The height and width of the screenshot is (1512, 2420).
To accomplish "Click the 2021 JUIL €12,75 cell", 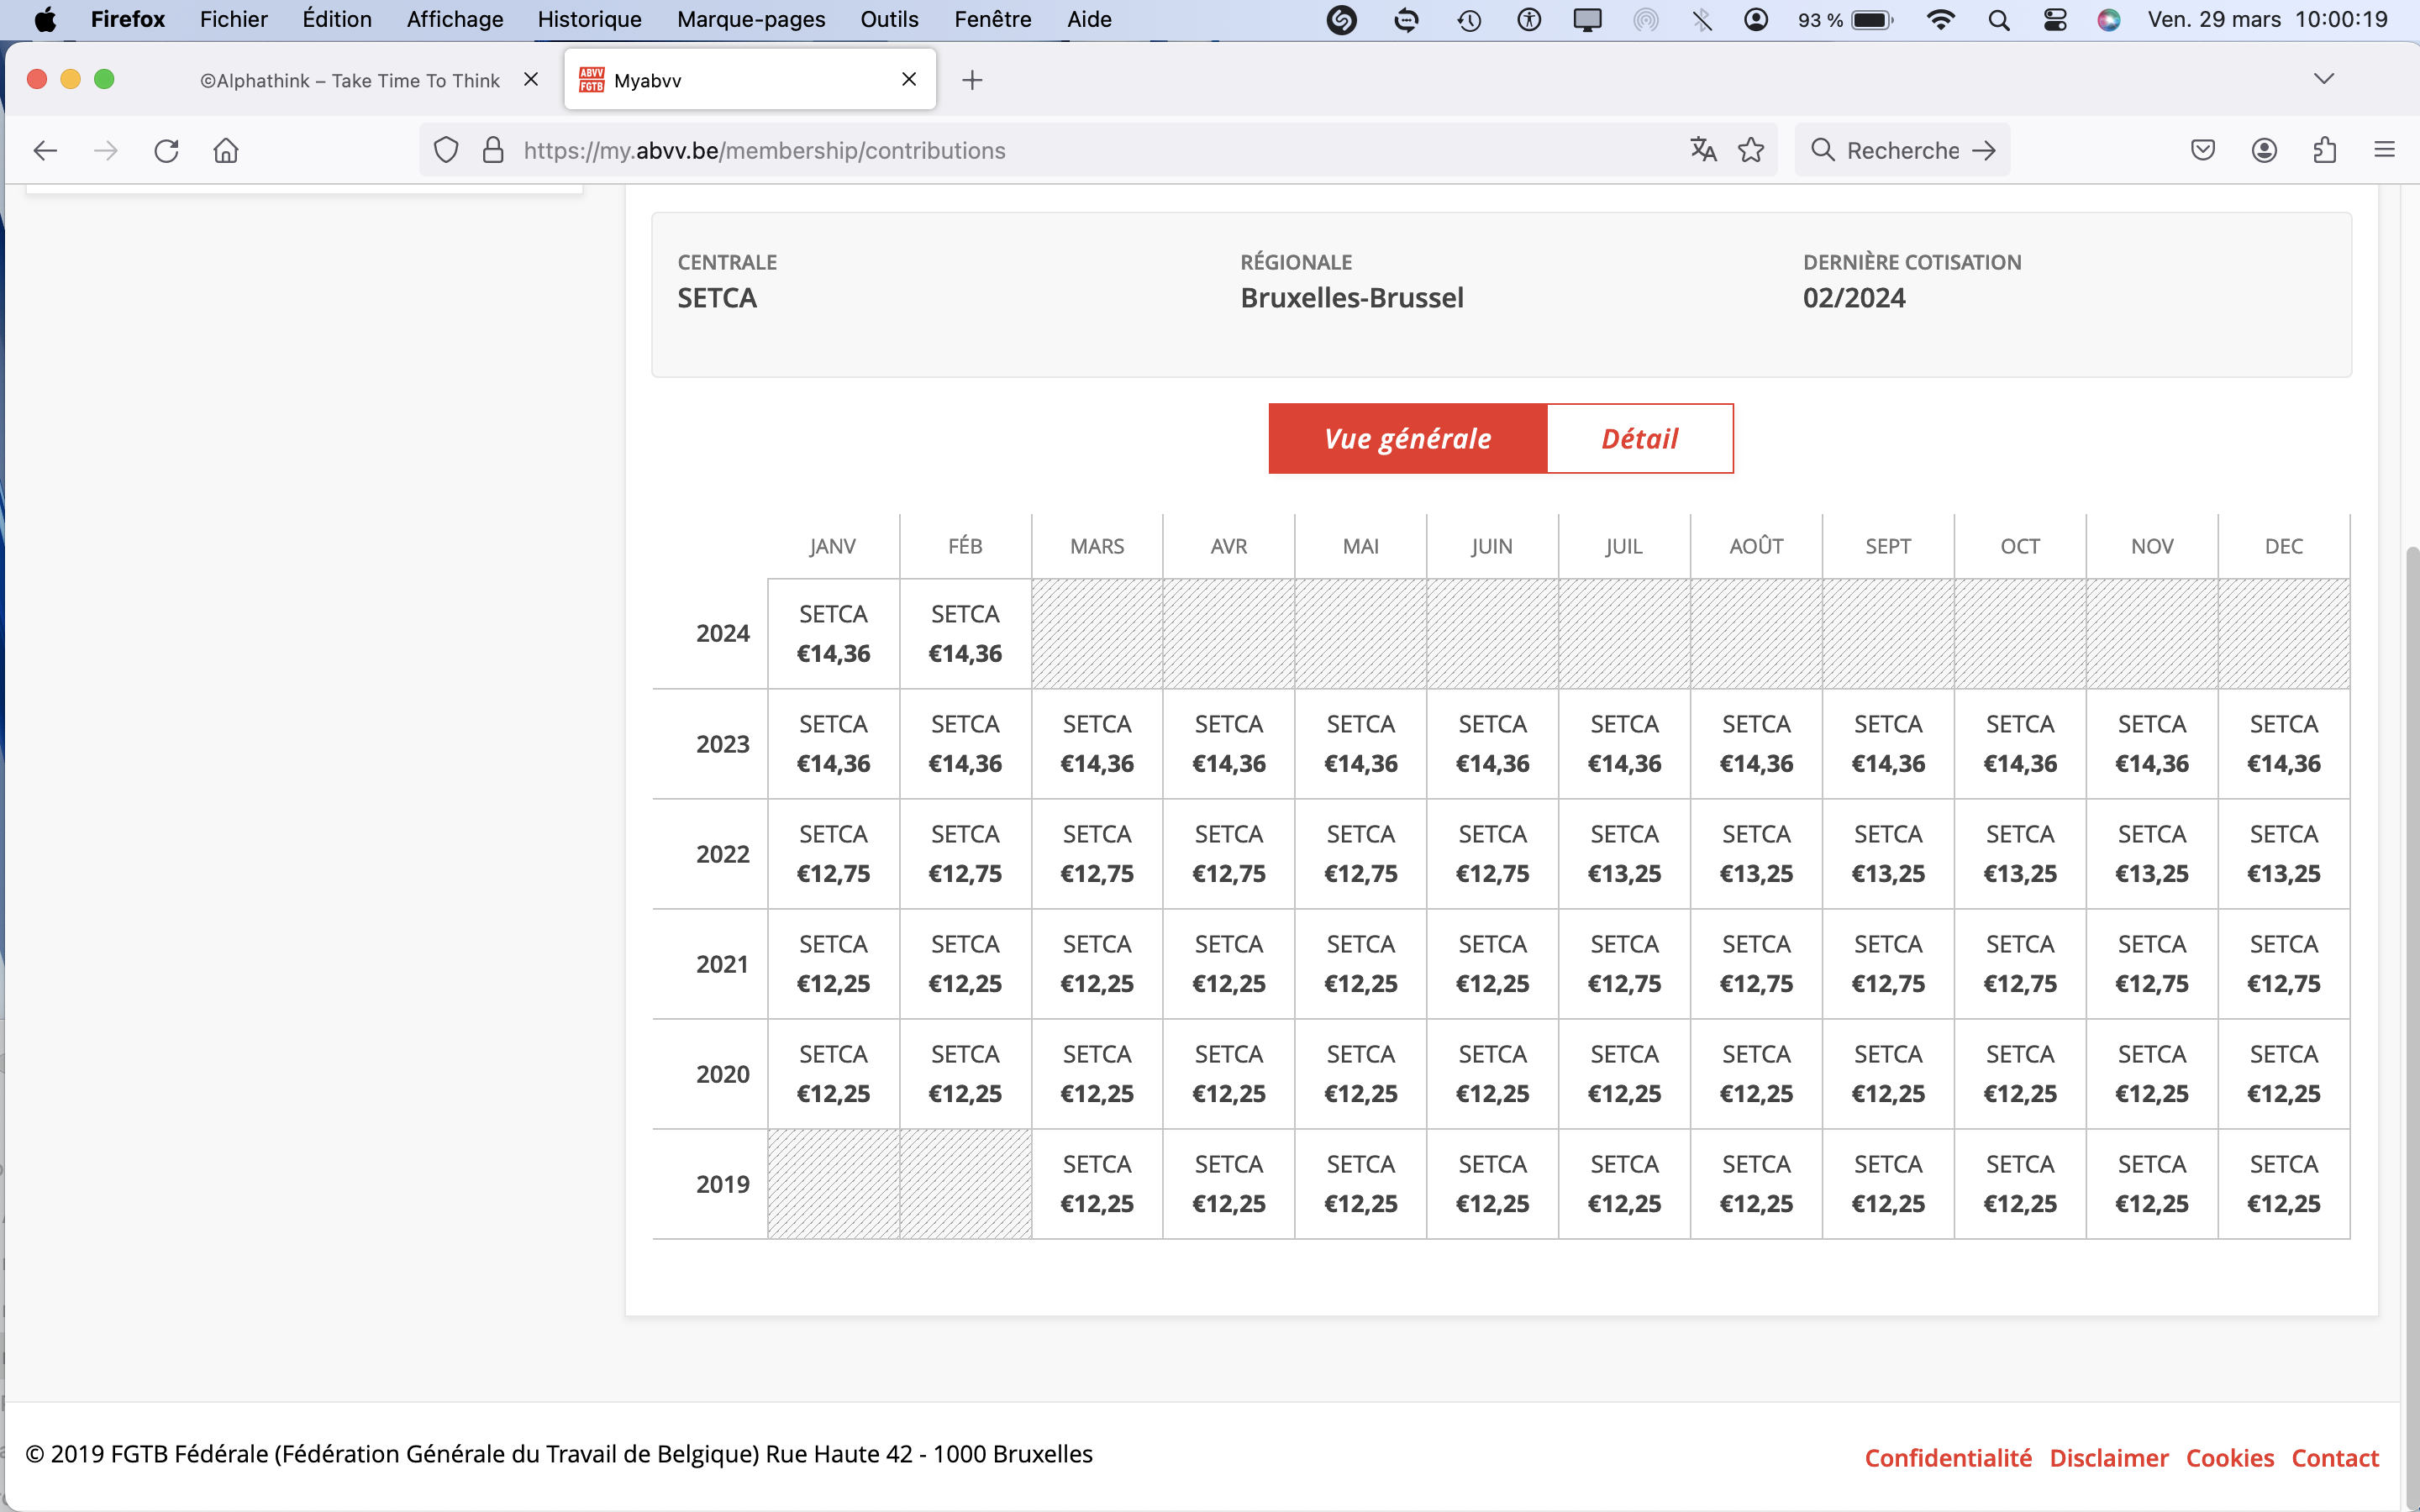I will (x=1624, y=964).
